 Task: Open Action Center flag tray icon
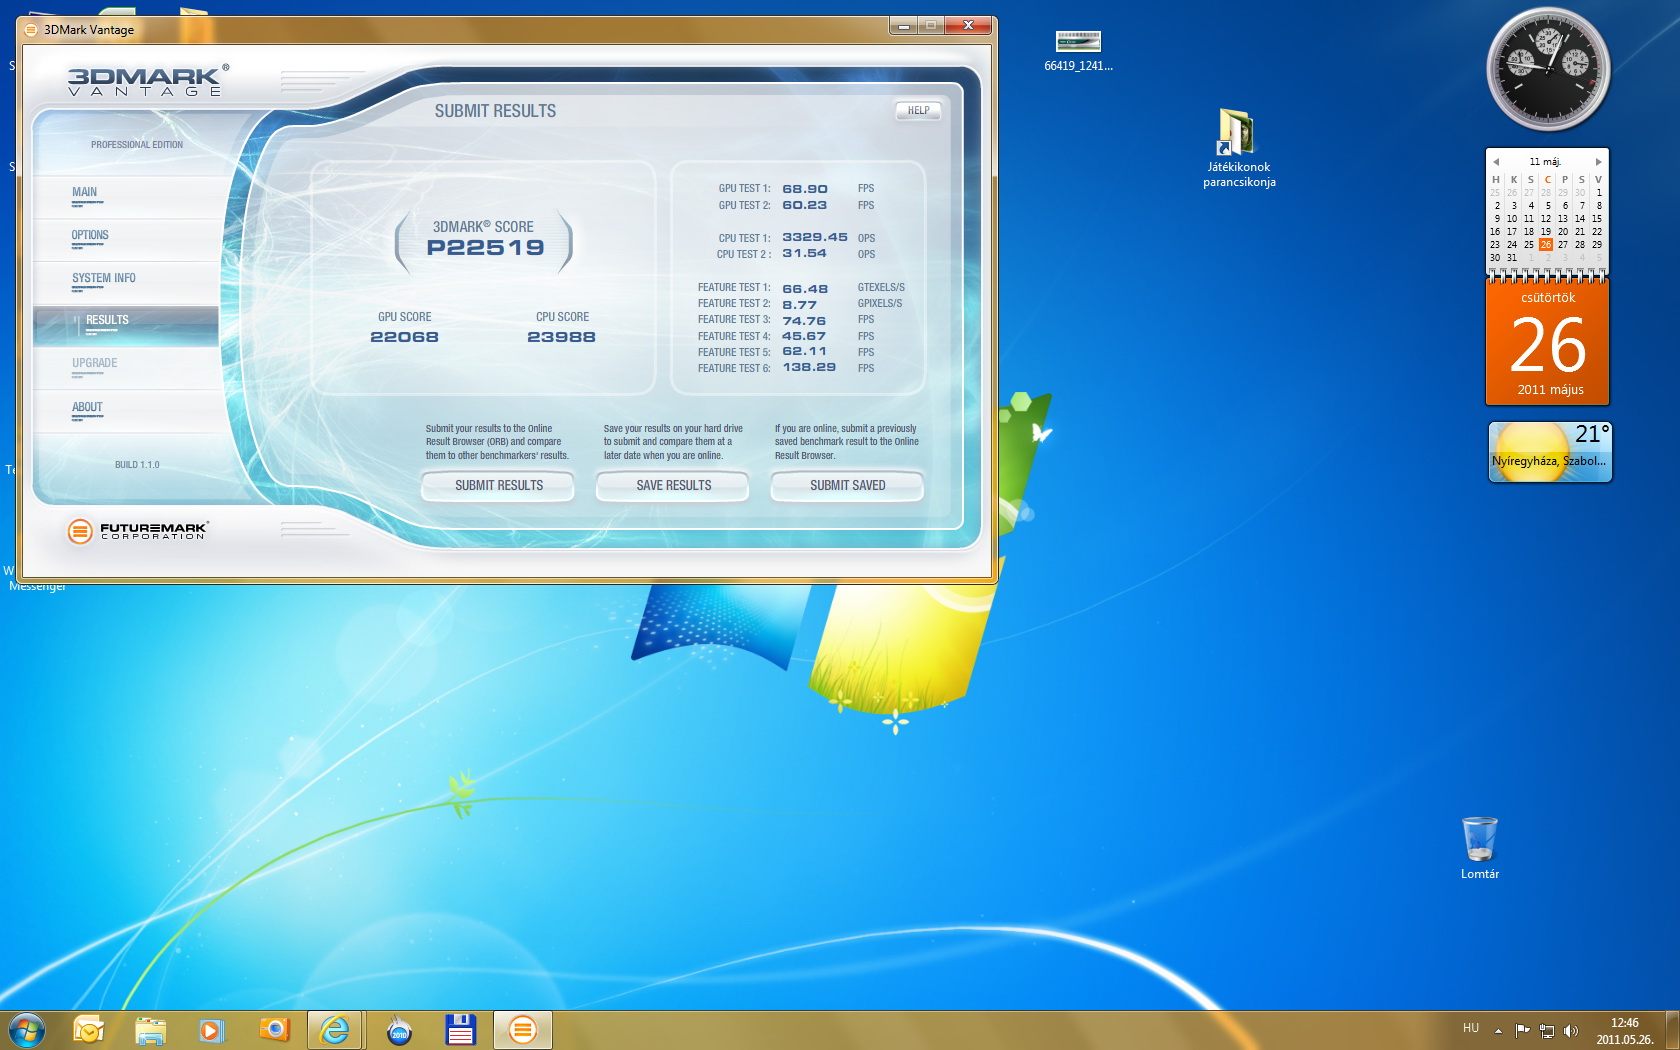click(1522, 1030)
